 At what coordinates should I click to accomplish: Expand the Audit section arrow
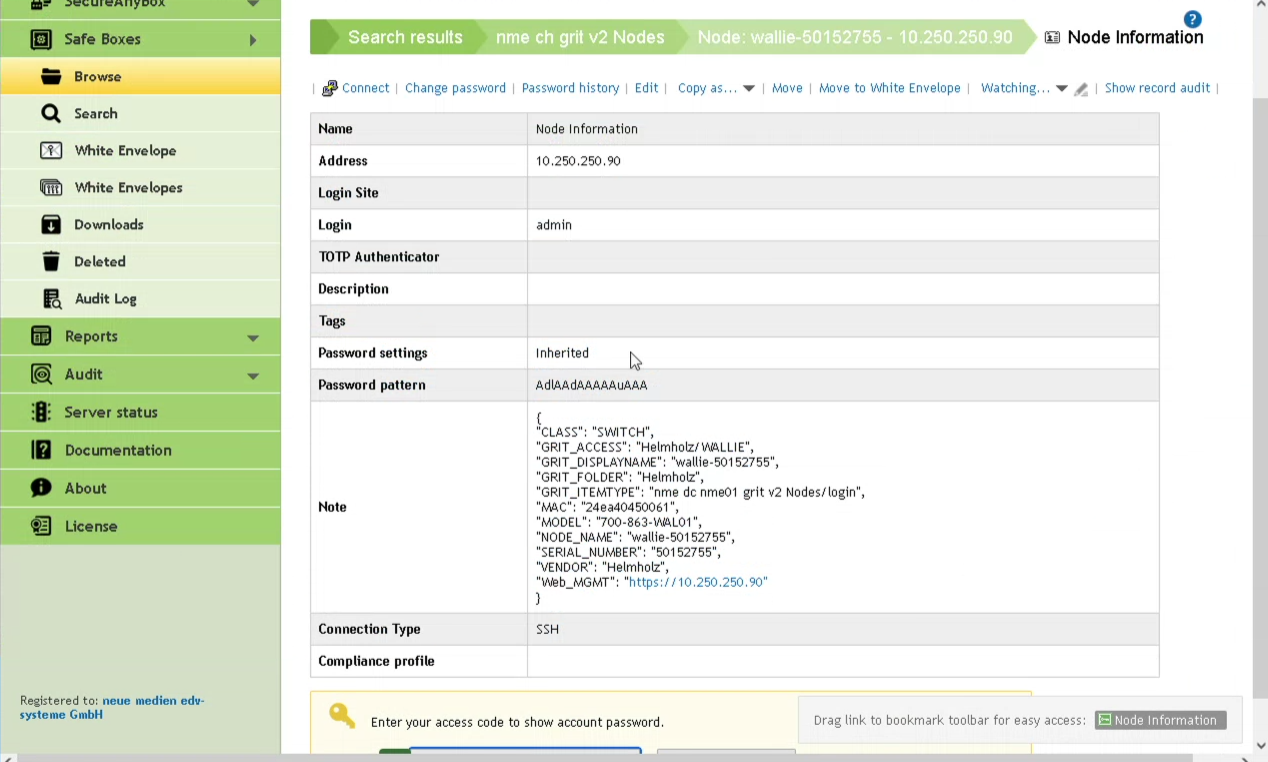coord(253,376)
